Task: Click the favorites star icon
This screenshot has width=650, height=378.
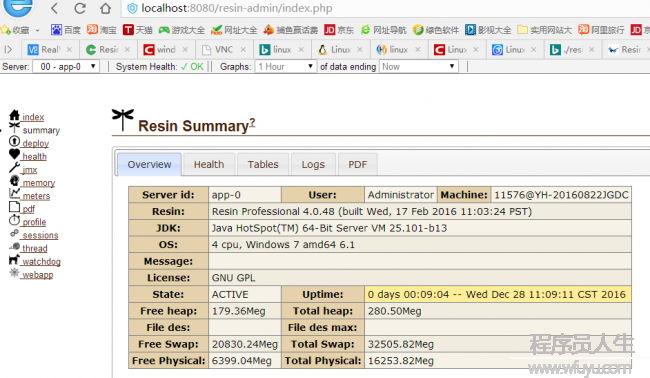Action: [x=5, y=30]
